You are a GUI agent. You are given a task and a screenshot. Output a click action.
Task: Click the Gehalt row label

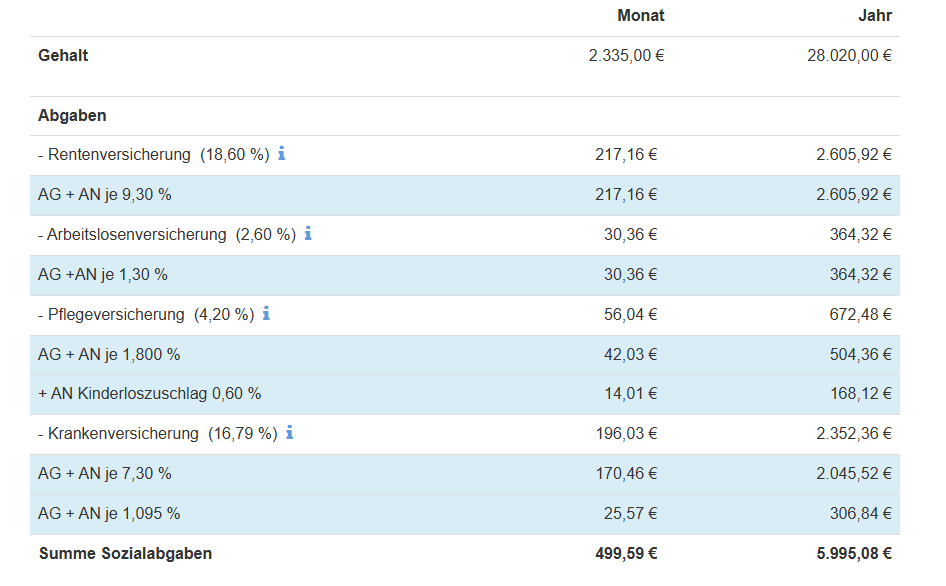[x=63, y=56]
